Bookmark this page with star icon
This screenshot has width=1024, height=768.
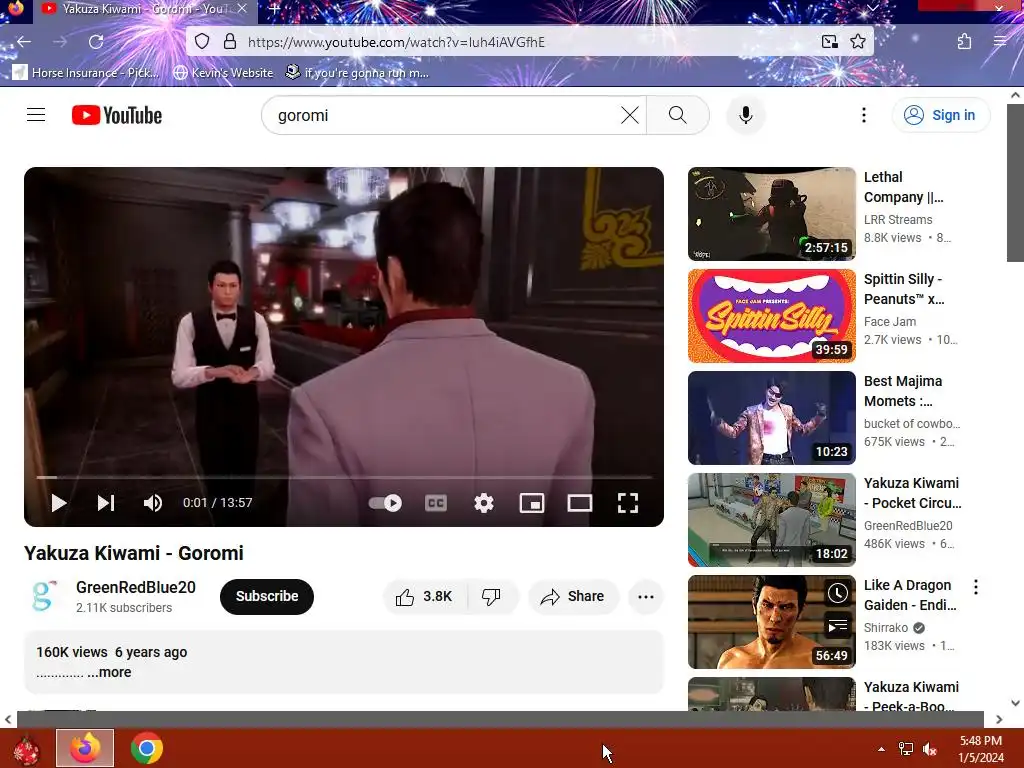(858, 42)
